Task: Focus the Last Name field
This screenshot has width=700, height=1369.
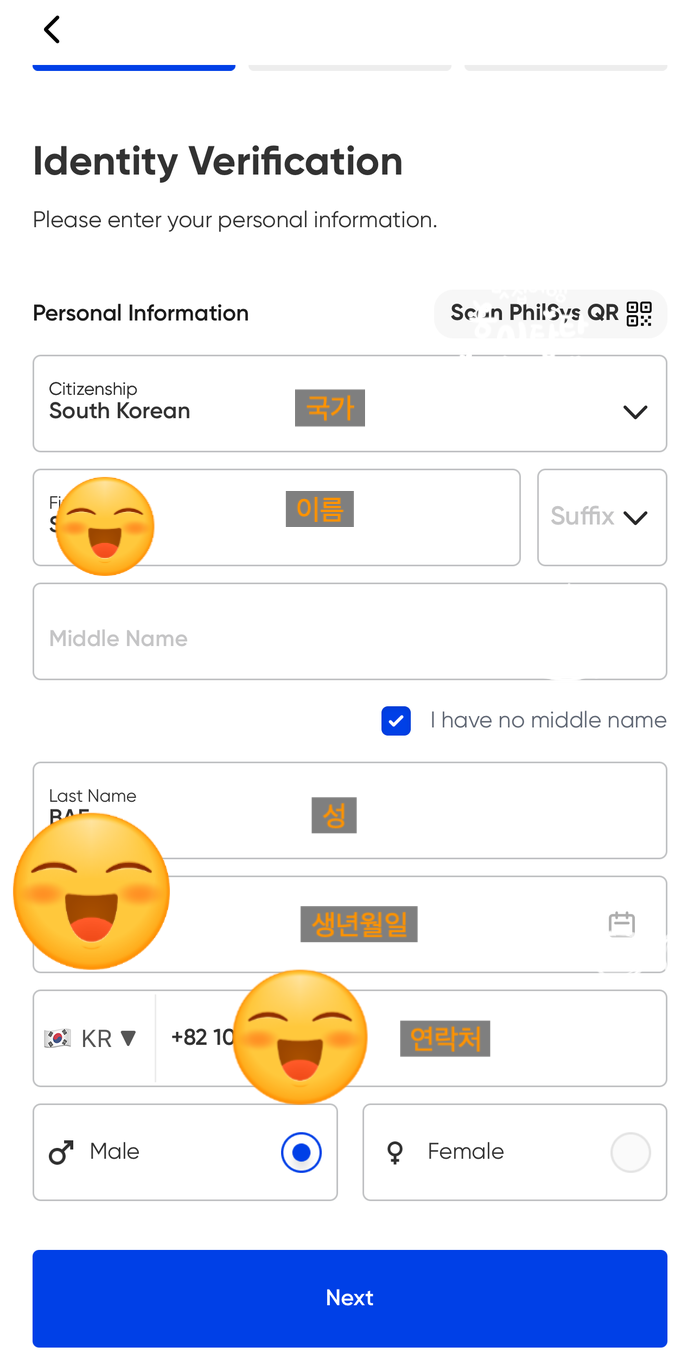Action: tap(350, 811)
